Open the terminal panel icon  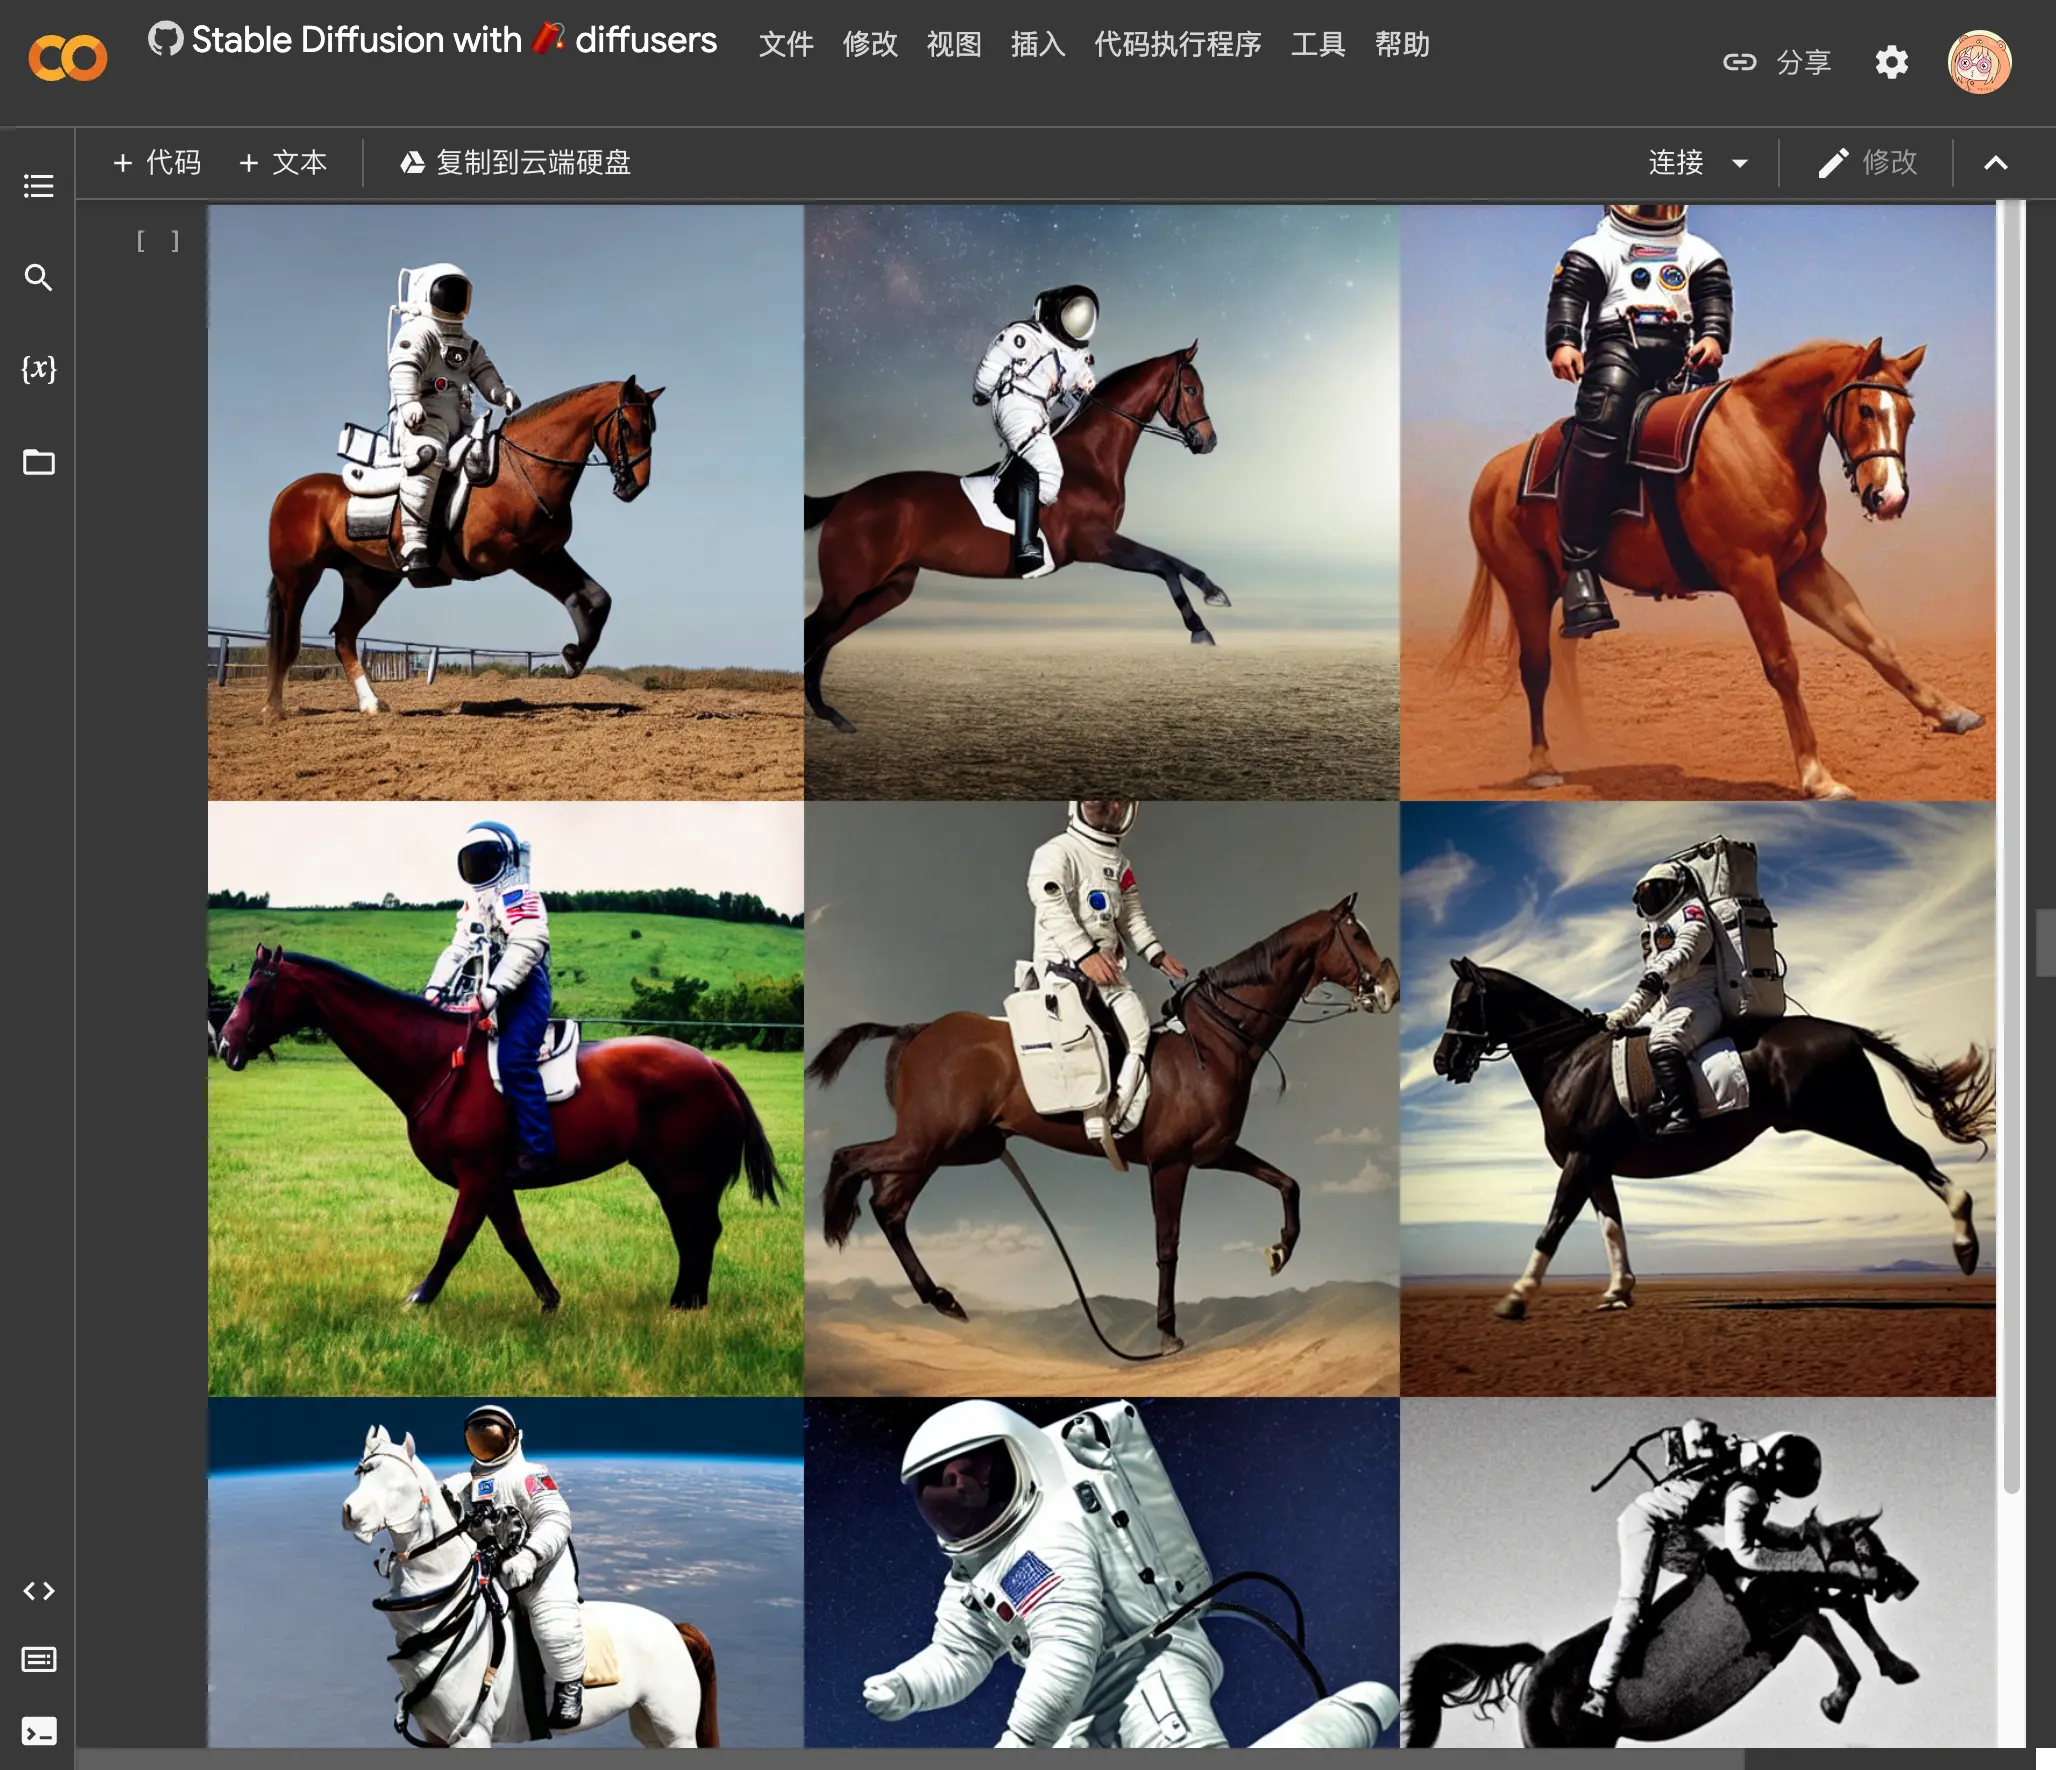coord(38,1731)
